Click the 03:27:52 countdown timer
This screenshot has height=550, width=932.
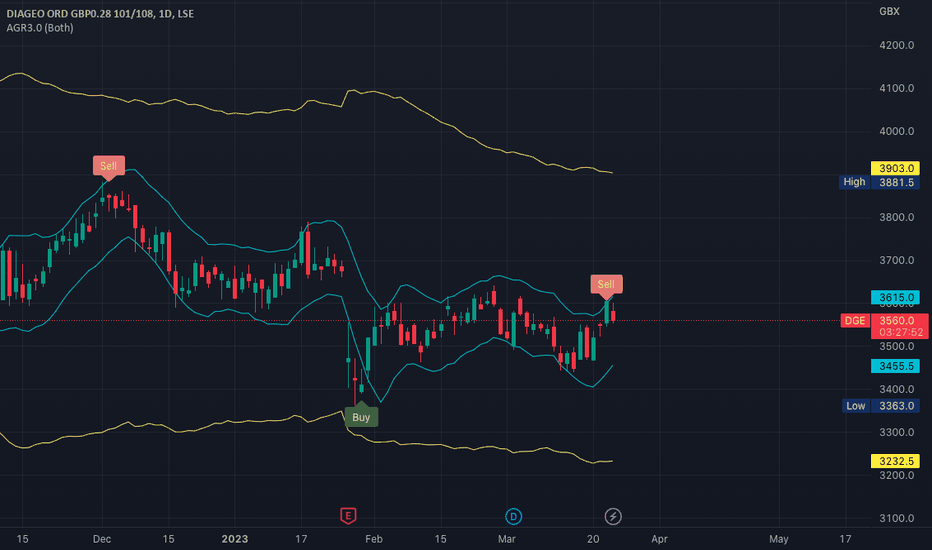pyautogui.click(x=901, y=332)
